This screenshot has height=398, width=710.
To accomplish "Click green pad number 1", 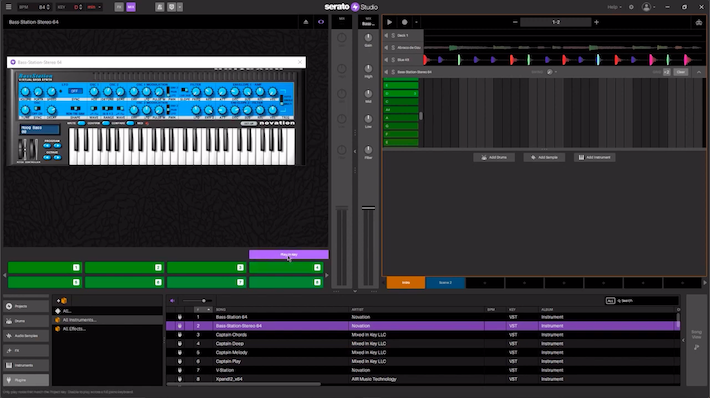I will coord(44,268).
